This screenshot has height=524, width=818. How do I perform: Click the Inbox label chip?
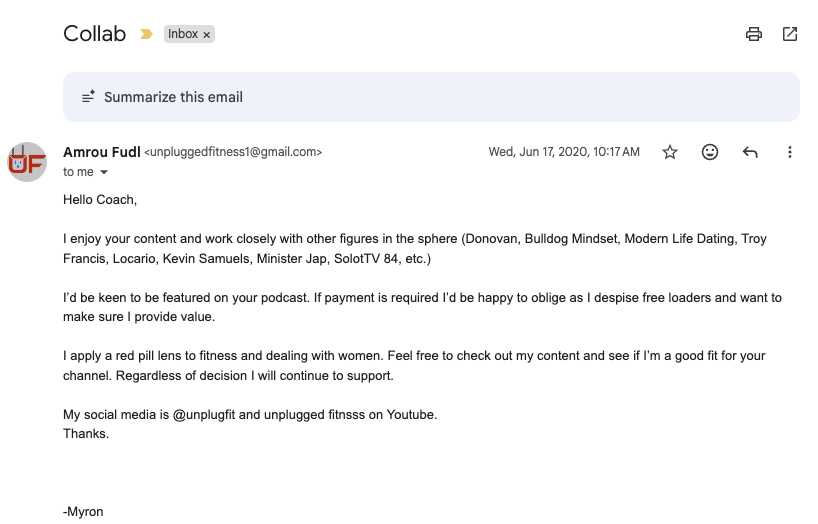[182, 34]
